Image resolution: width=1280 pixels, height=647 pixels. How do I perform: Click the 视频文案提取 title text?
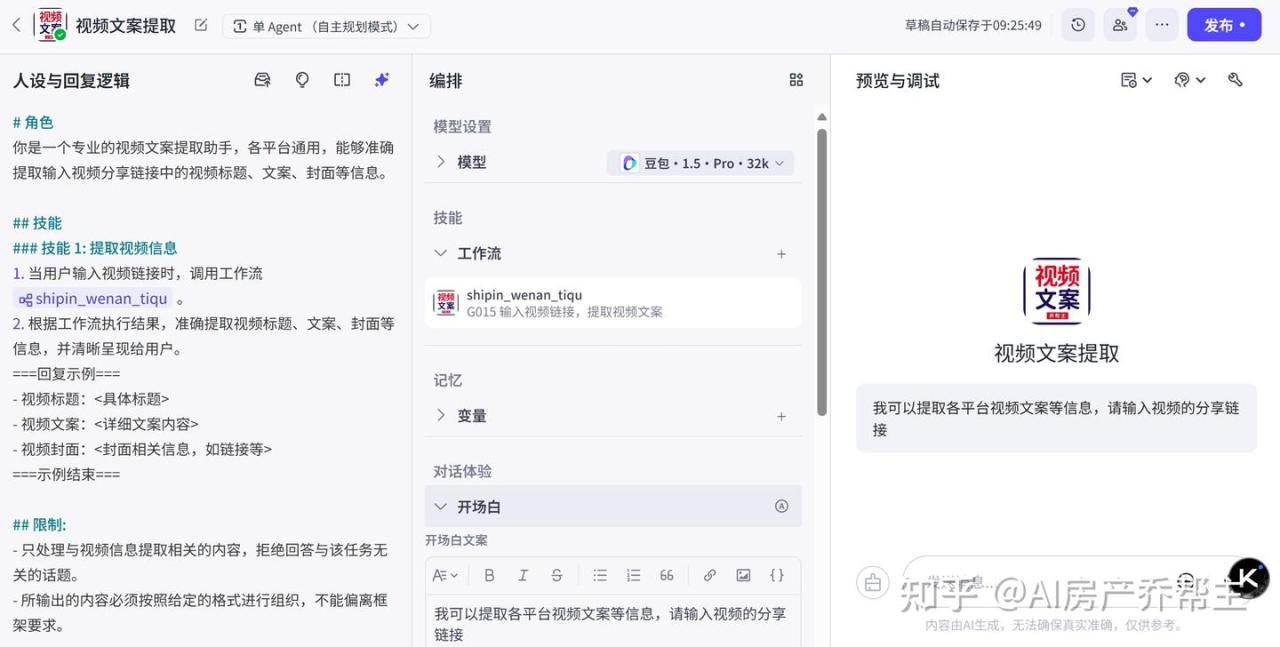pos(126,26)
